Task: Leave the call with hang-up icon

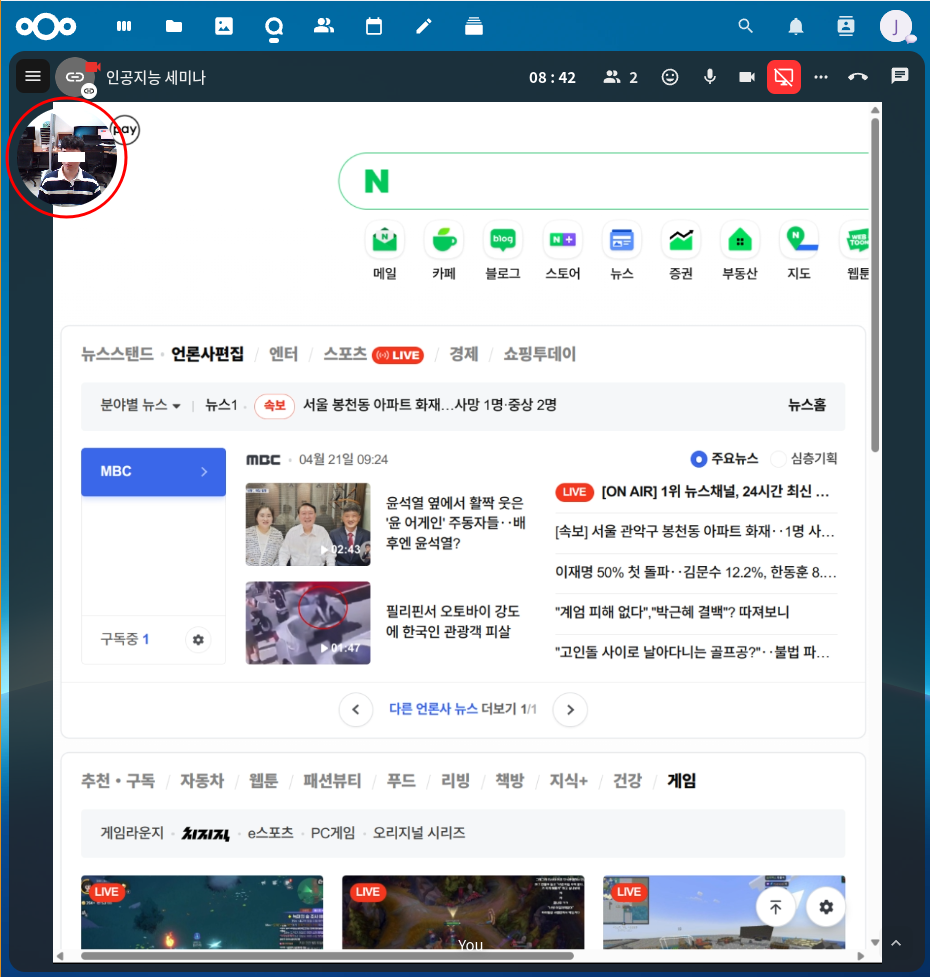Action: click(857, 77)
